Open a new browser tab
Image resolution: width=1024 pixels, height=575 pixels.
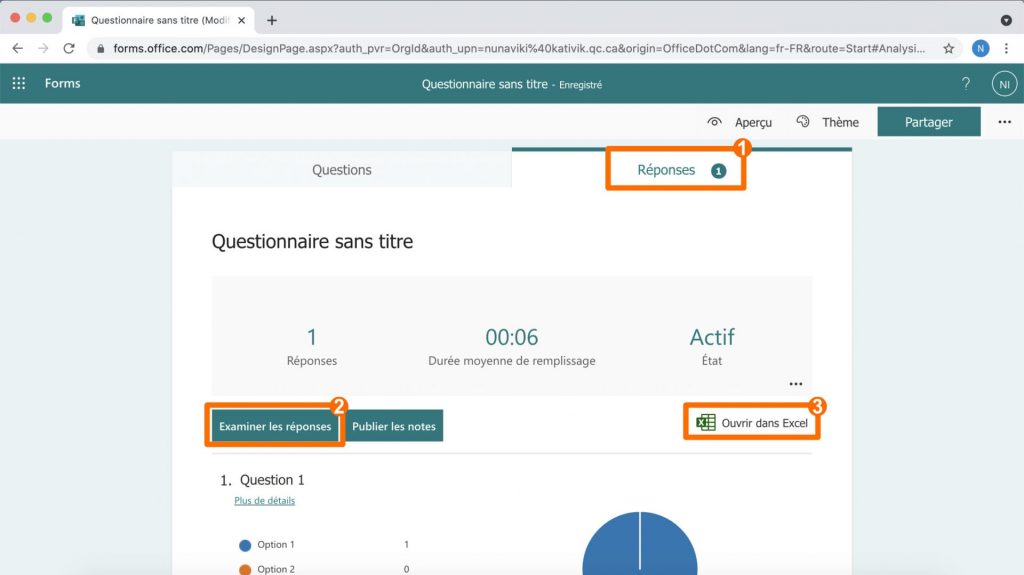(272, 20)
